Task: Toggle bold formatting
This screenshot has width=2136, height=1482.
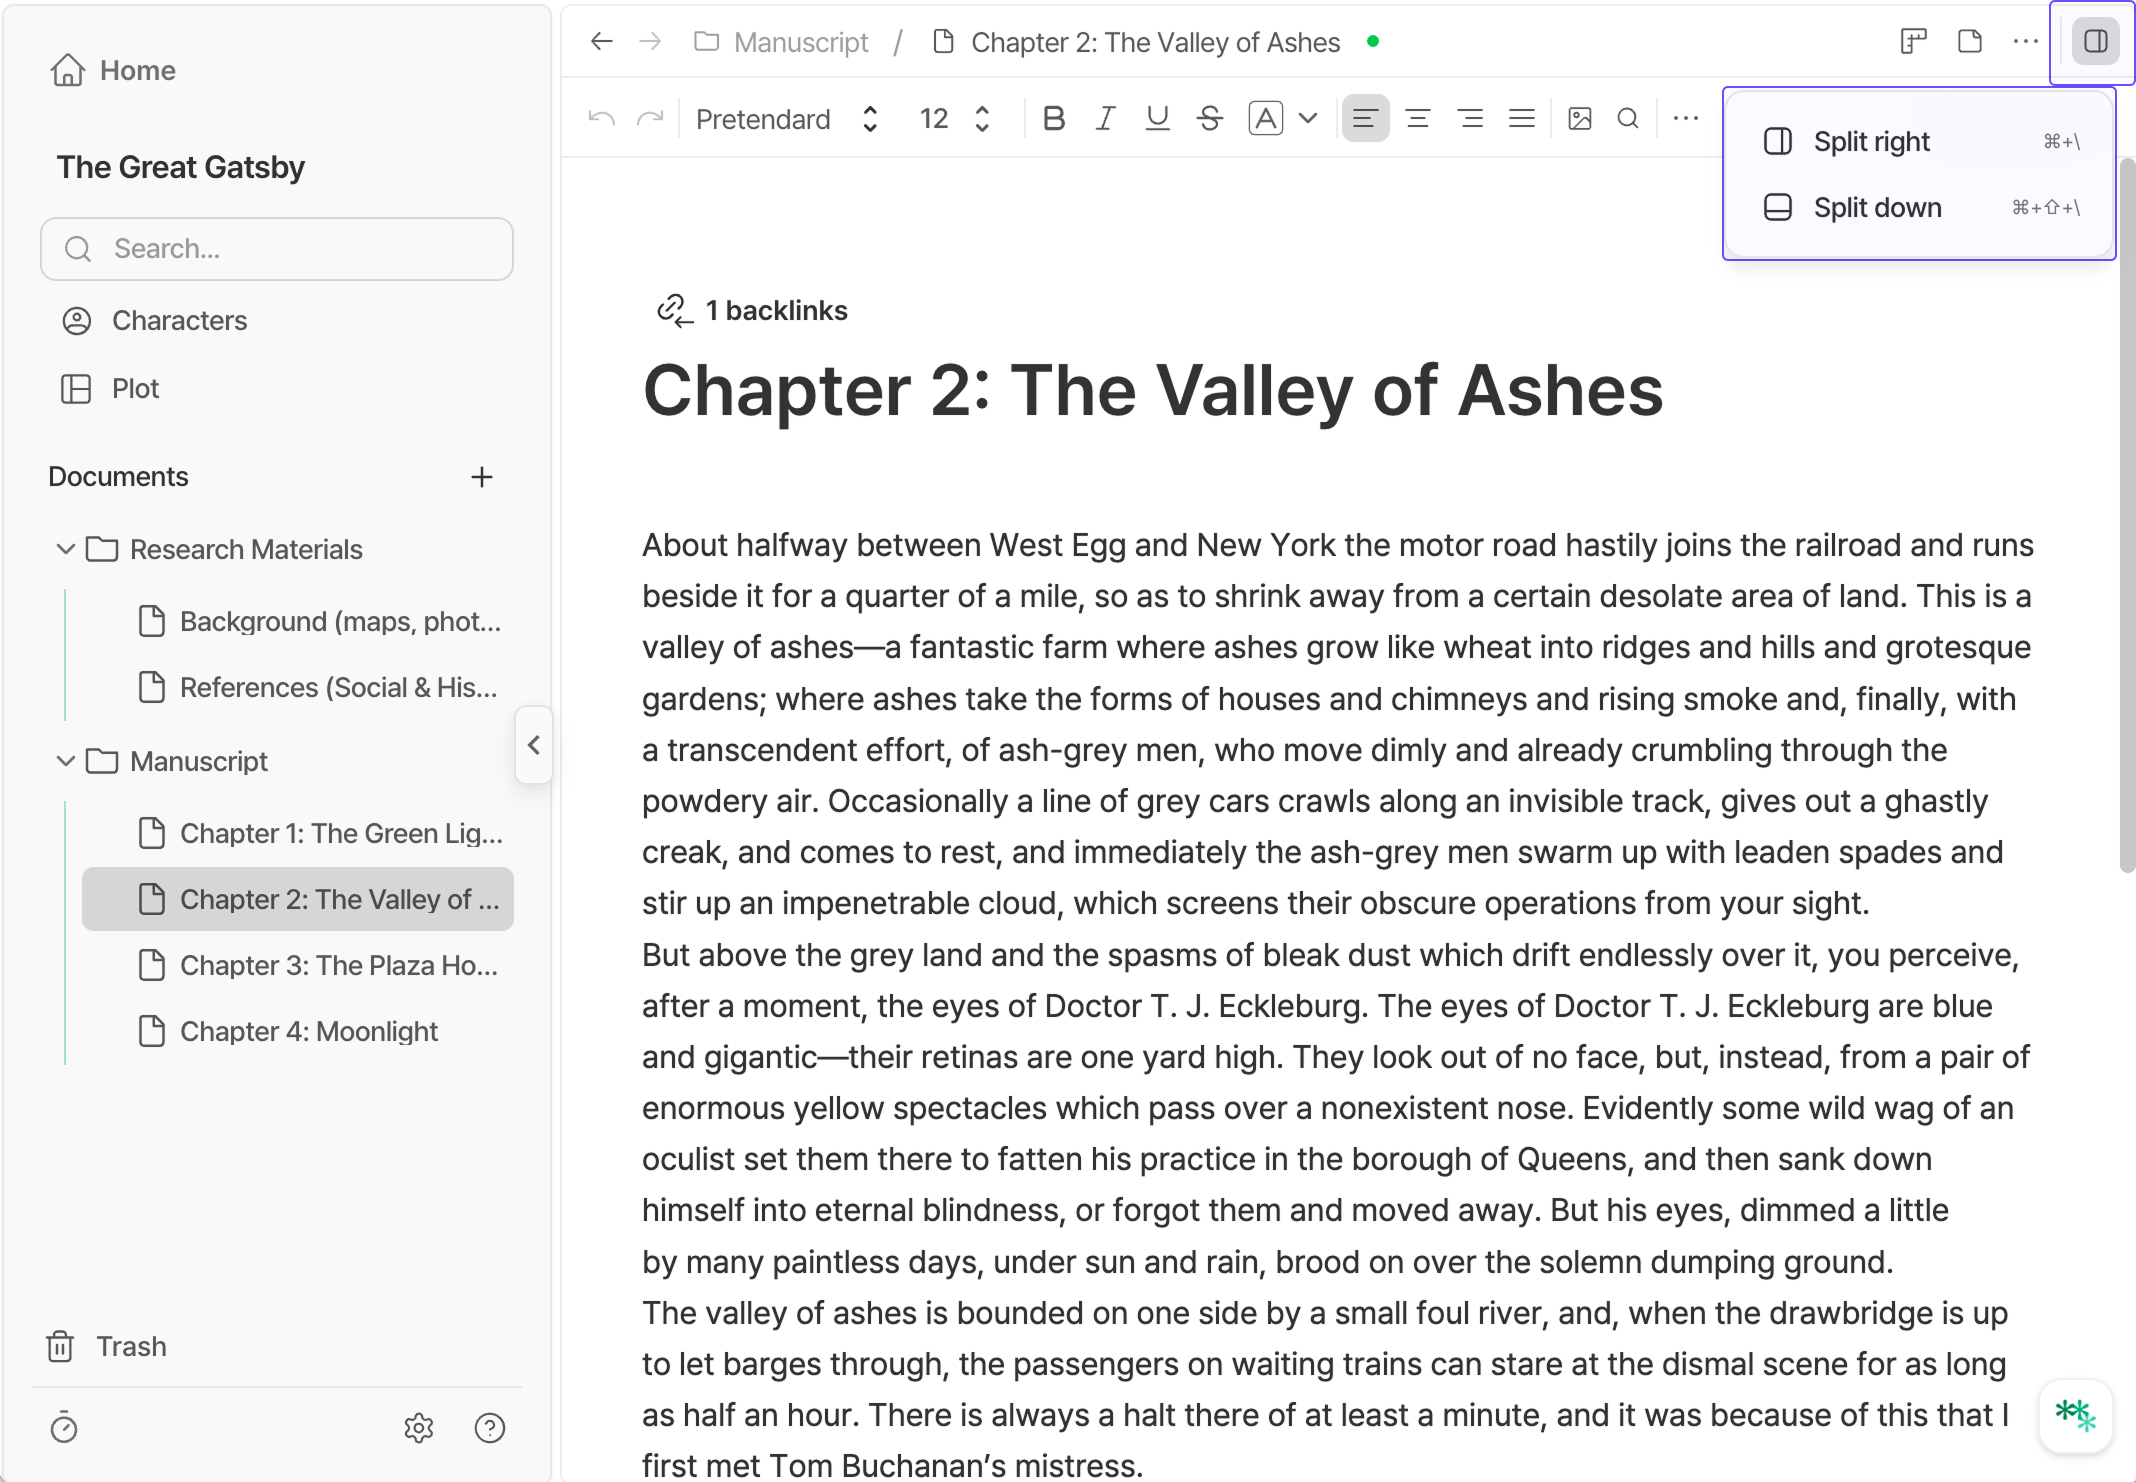Action: 1054,119
